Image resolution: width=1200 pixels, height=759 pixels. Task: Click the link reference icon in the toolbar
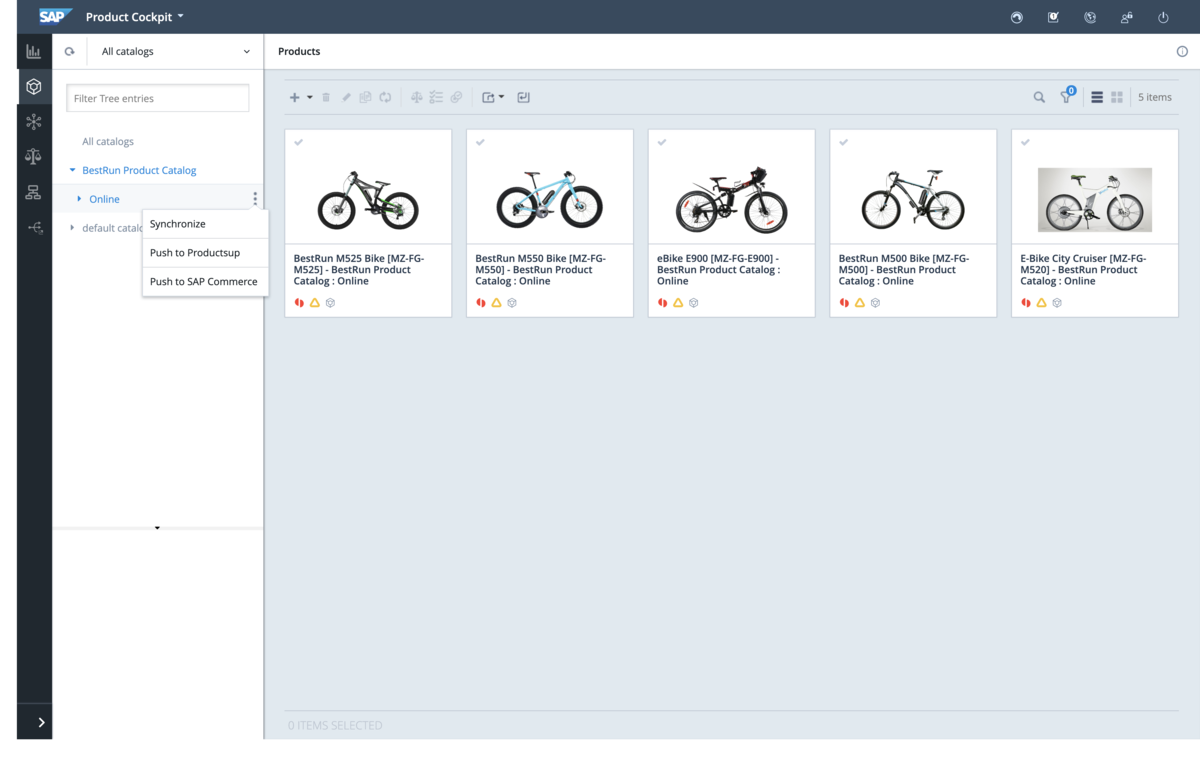457,97
